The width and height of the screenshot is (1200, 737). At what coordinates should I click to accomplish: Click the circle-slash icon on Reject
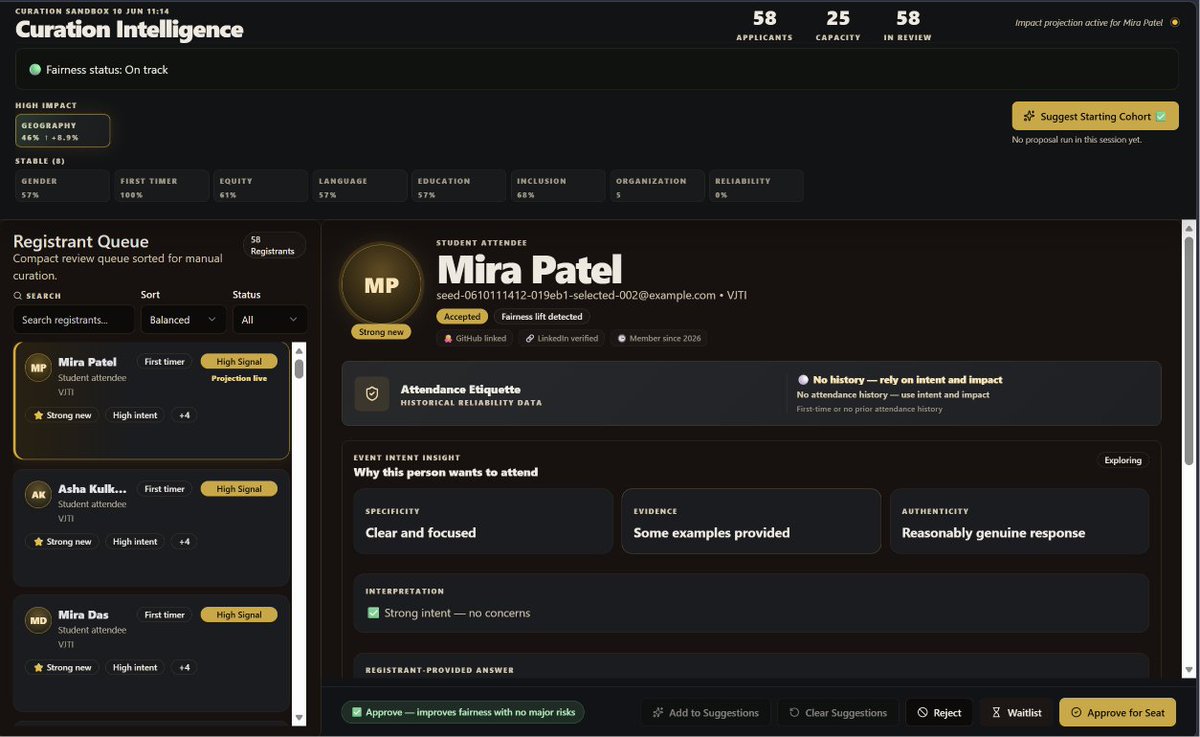pos(922,713)
